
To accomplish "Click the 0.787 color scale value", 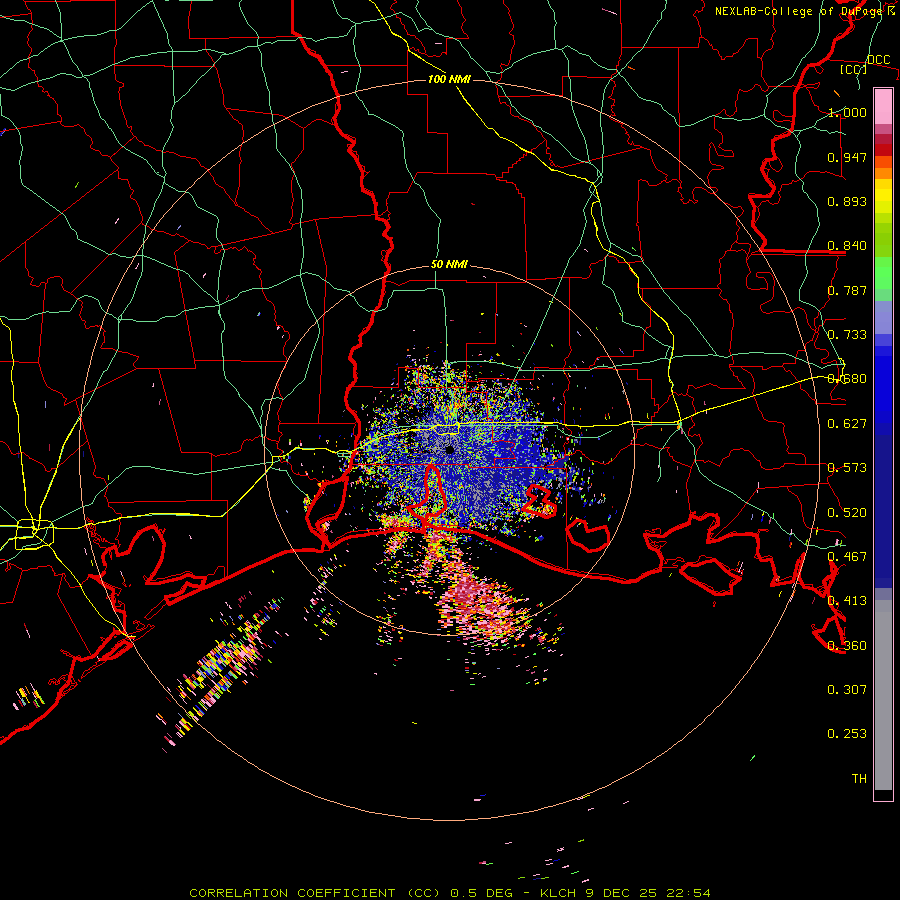I will pos(847,290).
